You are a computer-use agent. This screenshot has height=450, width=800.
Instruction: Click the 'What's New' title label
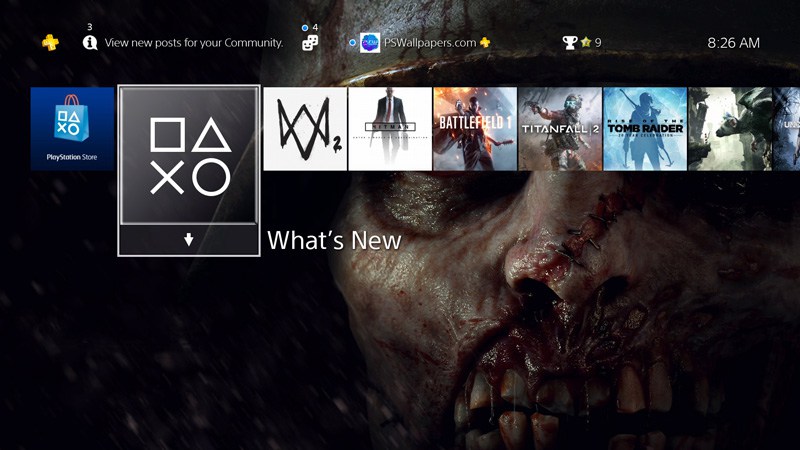(x=334, y=240)
